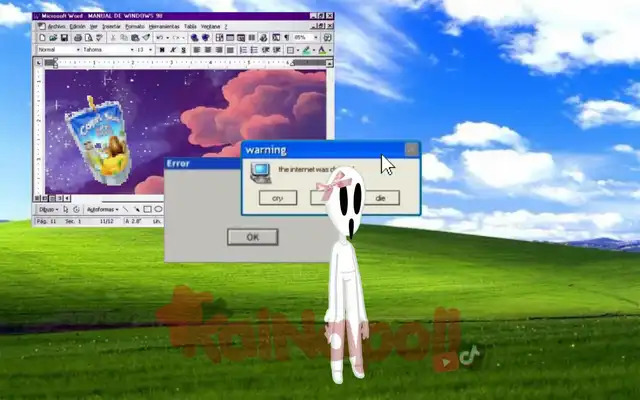Click the Select Objects arrow tool
The width and height of the screenshot is (640, 400).
point(66,210)
